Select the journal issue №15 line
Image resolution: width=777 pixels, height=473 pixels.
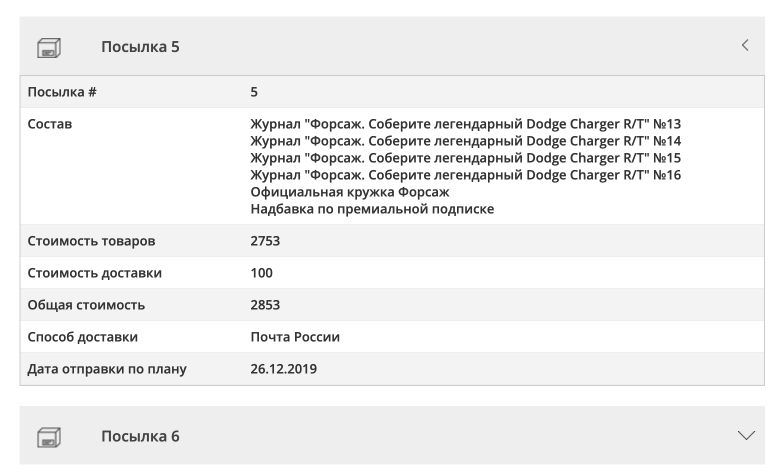coord(465,158)
